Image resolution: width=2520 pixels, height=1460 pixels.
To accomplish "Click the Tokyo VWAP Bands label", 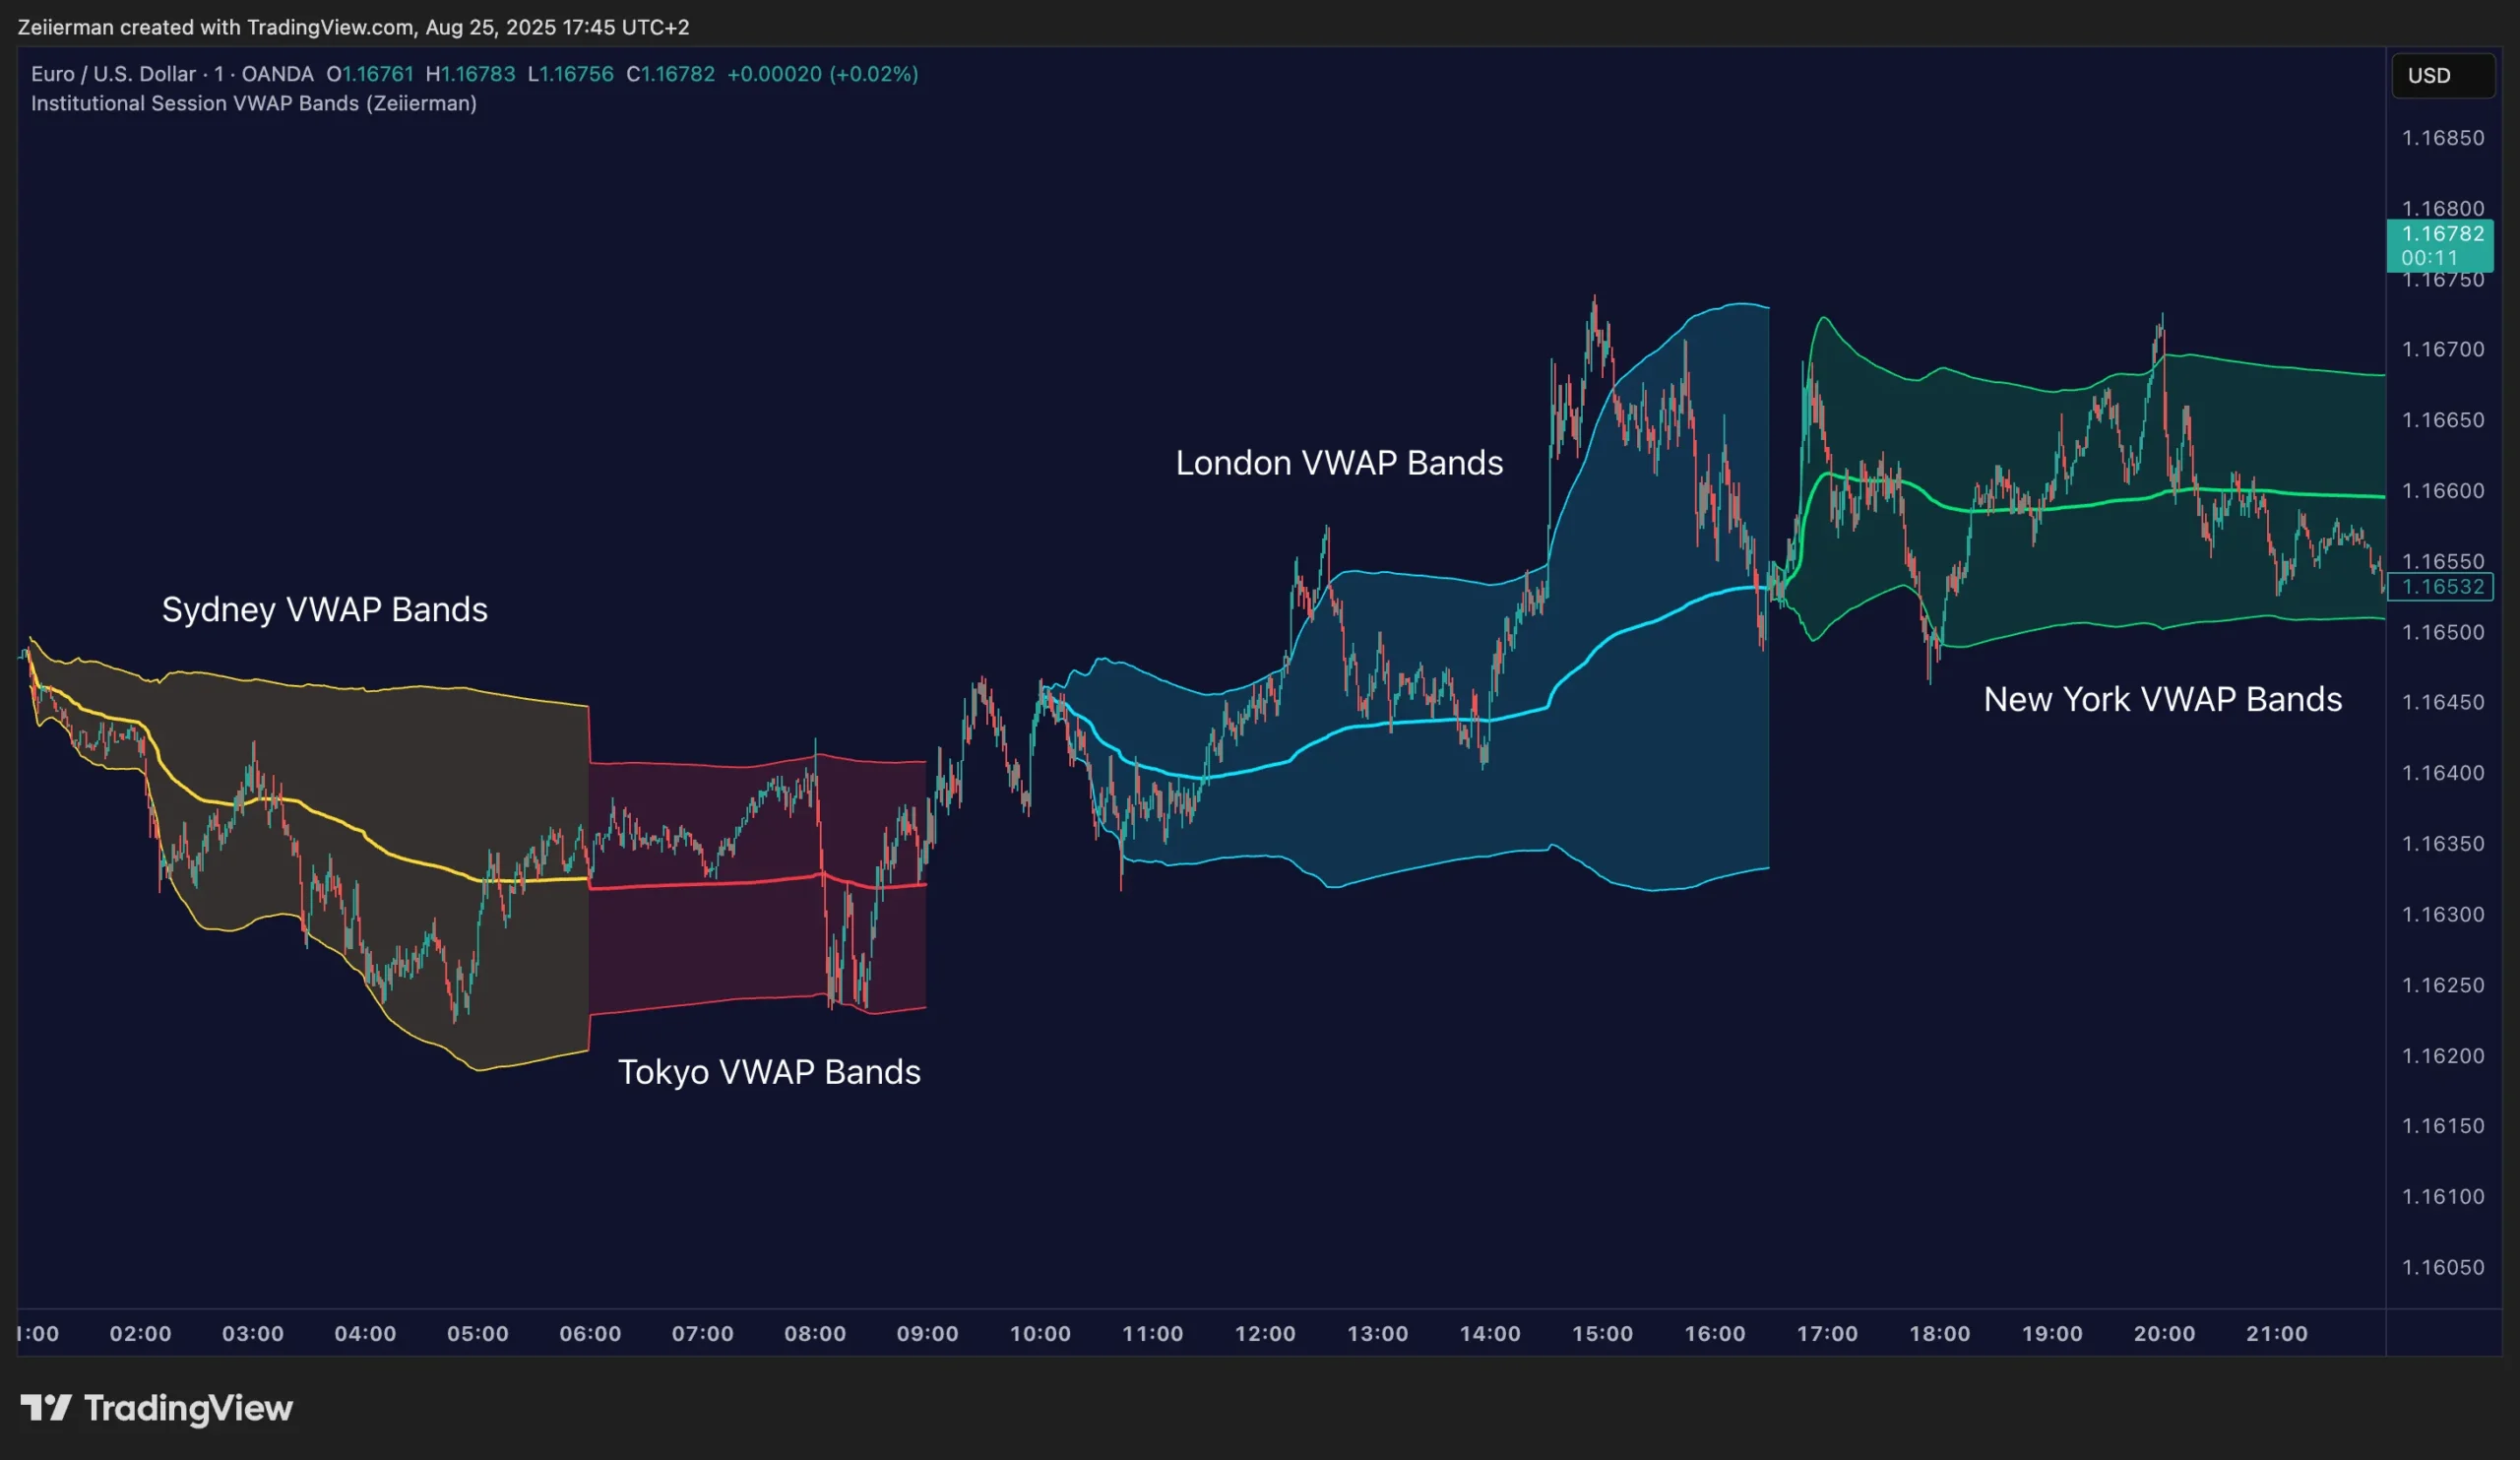I will 768,1072.
